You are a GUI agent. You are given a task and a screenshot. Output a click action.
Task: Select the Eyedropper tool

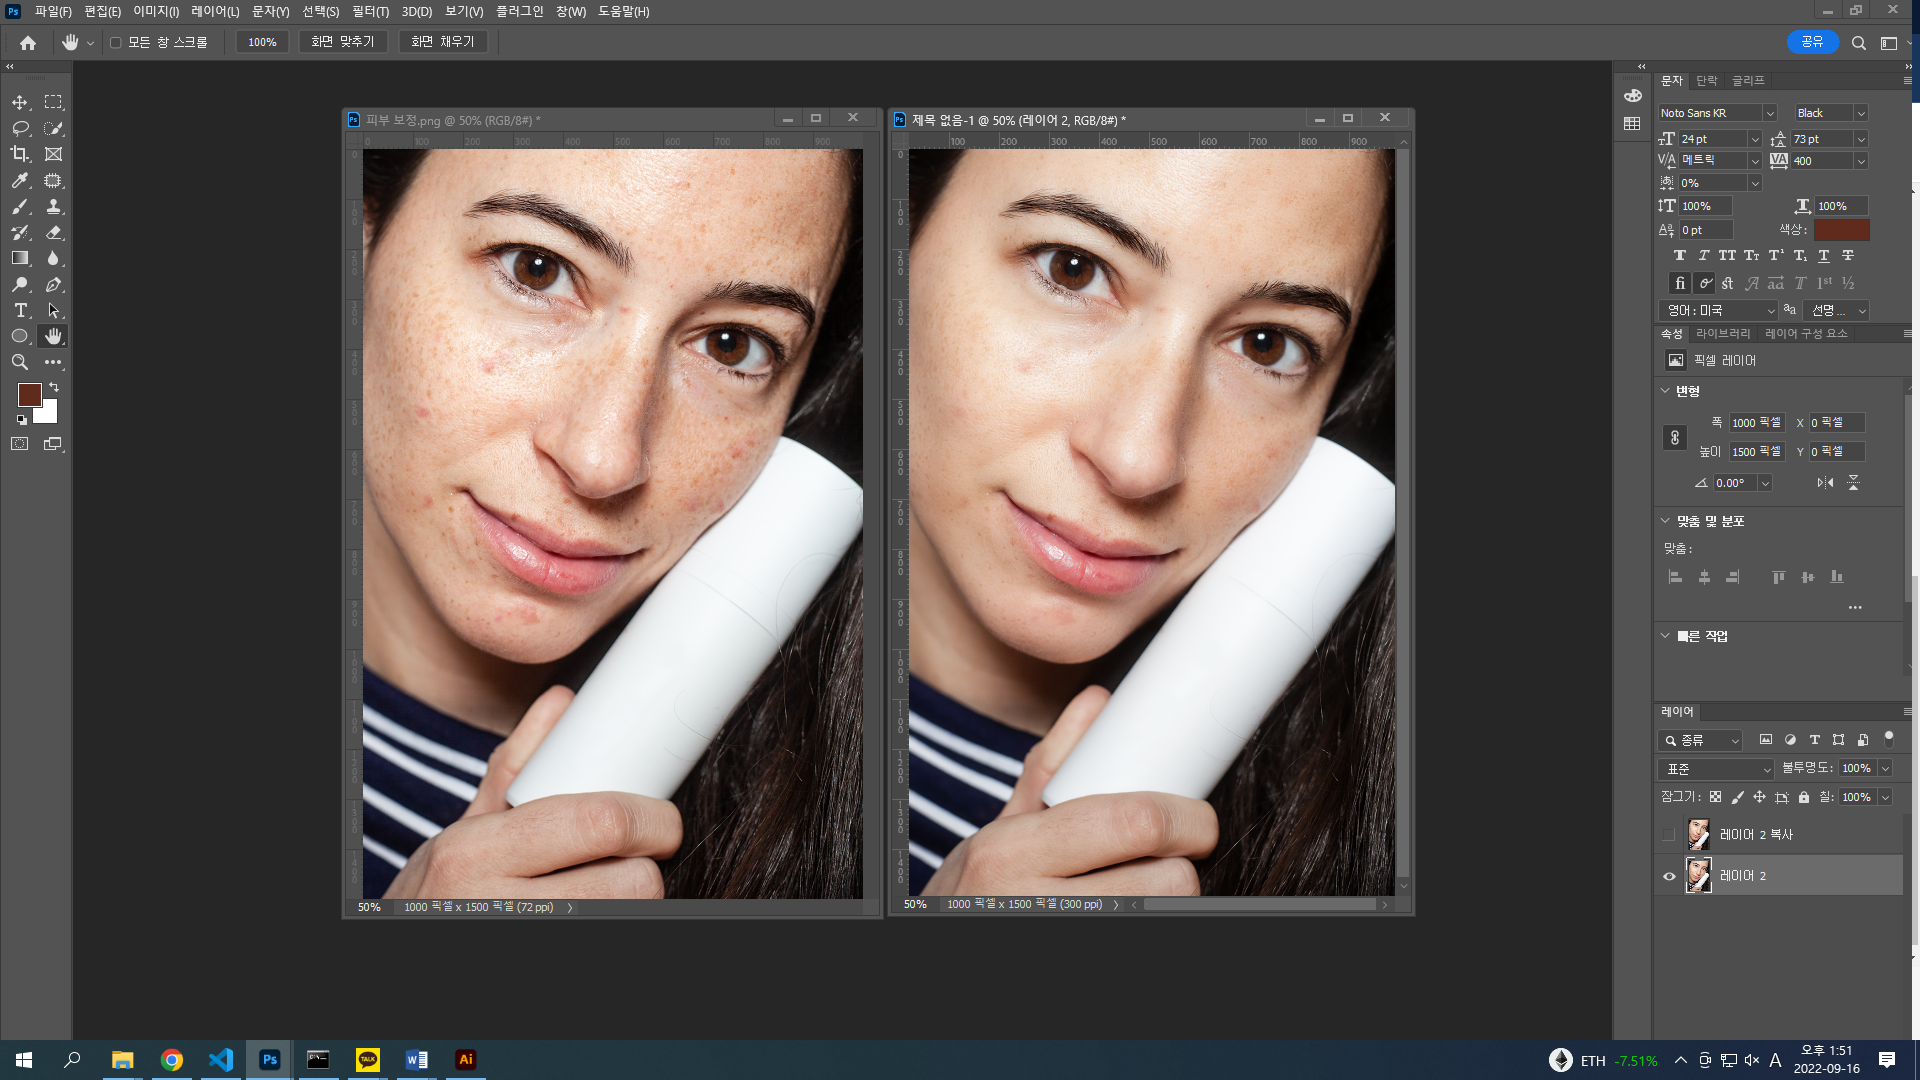point(20,181)
